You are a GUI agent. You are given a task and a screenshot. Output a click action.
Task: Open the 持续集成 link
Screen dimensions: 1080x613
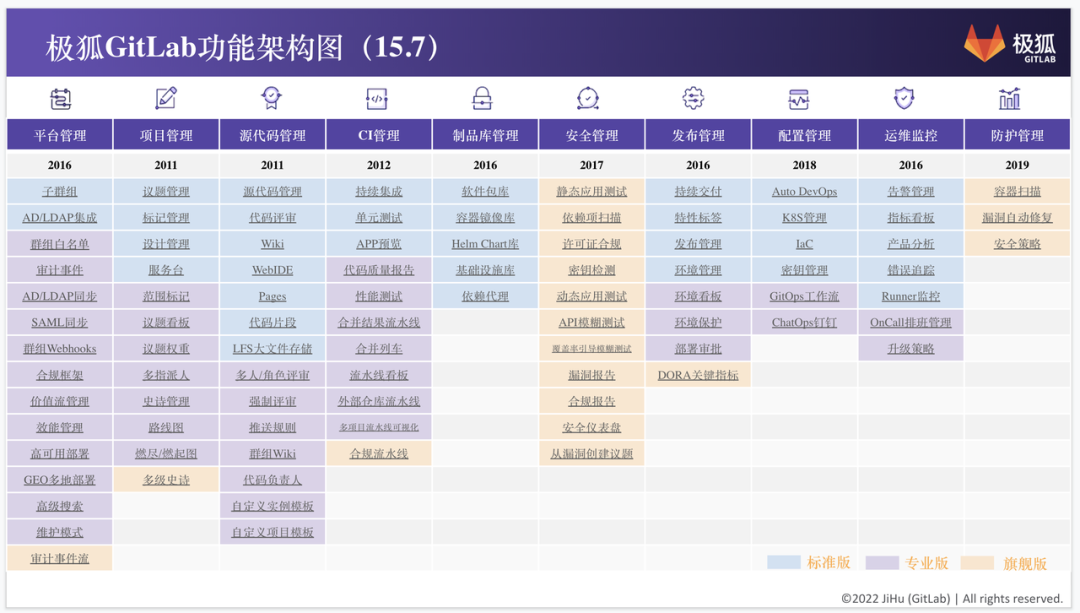click(x=379, y=191)
